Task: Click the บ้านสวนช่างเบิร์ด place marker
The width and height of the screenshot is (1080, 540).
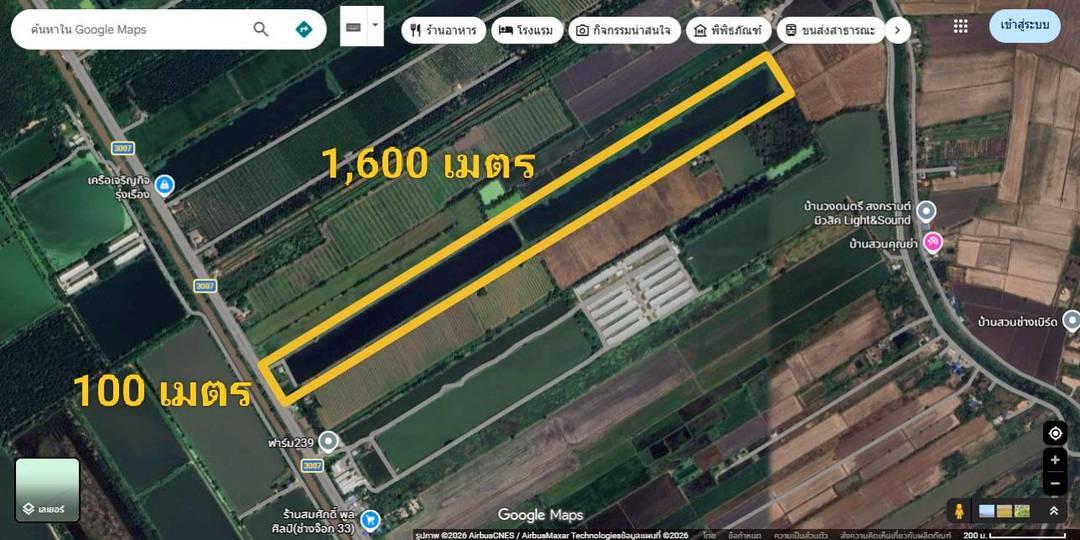Action: point(1071,321)
